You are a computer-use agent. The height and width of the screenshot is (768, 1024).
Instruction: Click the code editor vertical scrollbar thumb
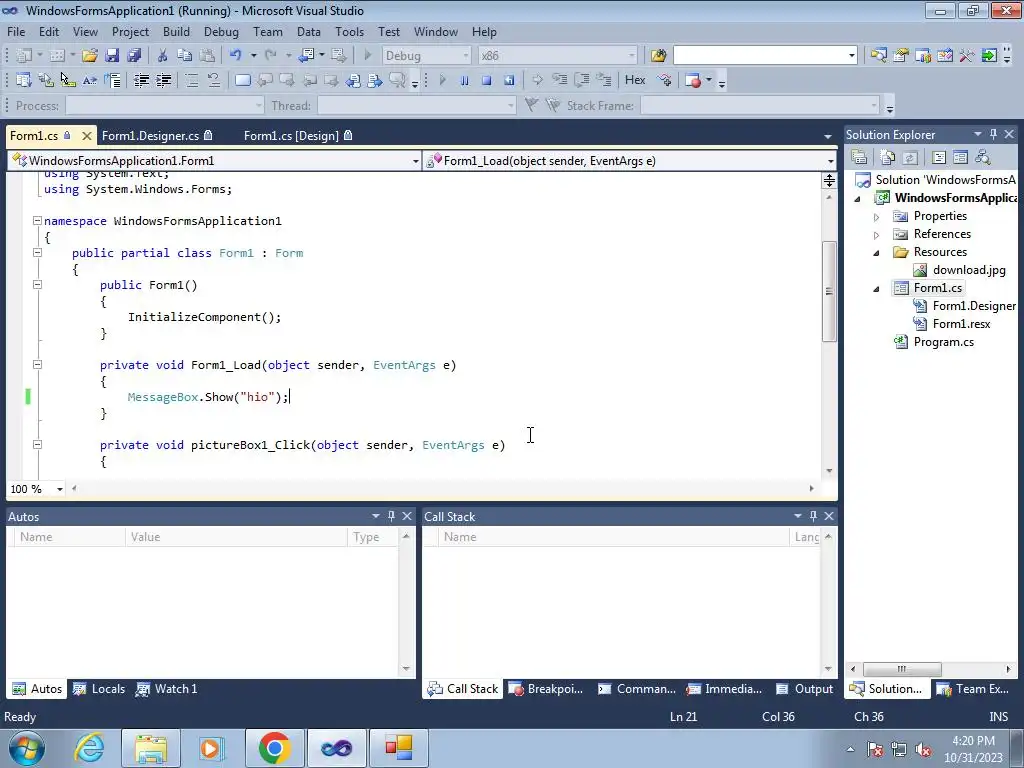(x=829, y=291)
